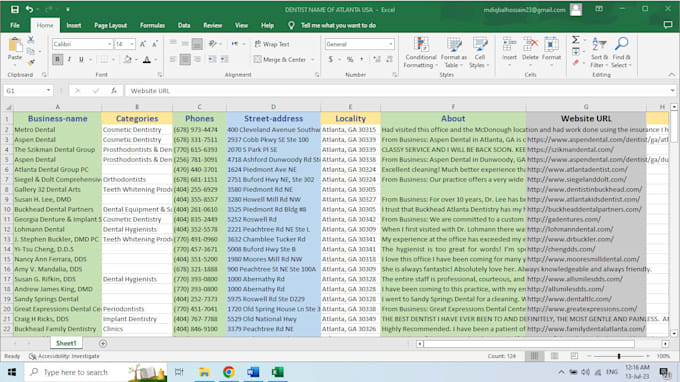Open the Format cells menu
Image resolution: width=680 pixels, height=382 pixels.
coord(551,52)
